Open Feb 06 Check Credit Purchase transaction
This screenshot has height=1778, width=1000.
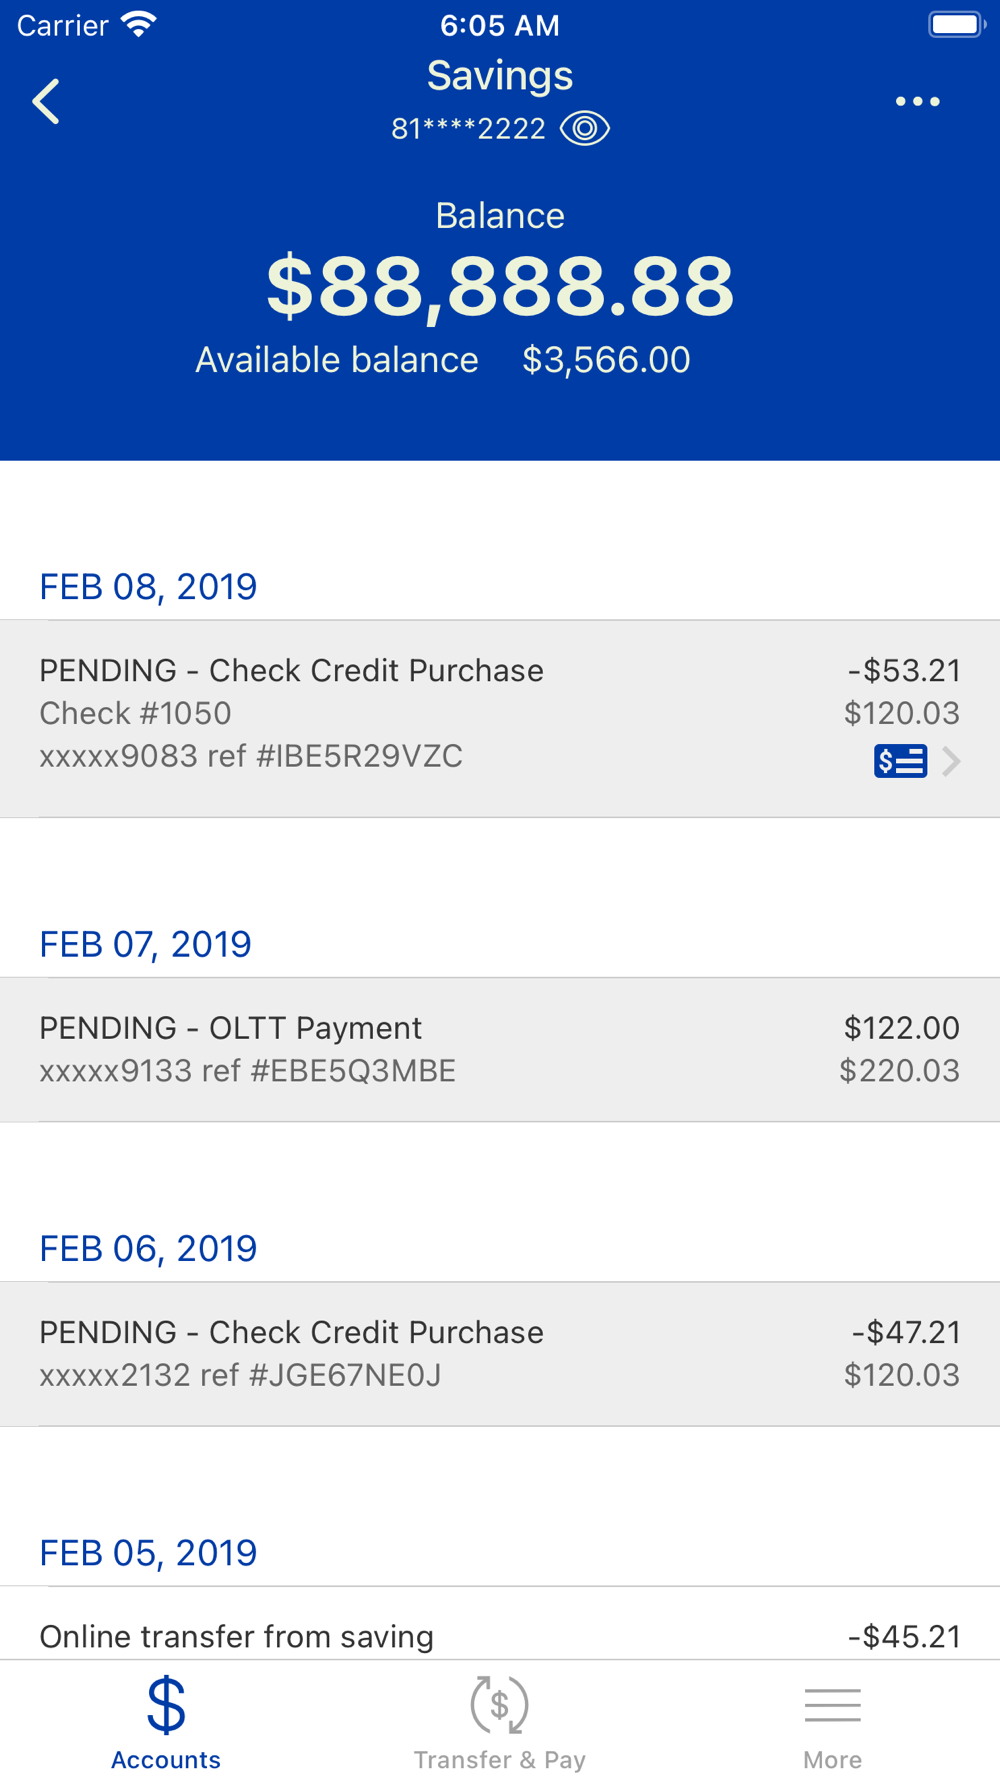tap(500, 1354)
